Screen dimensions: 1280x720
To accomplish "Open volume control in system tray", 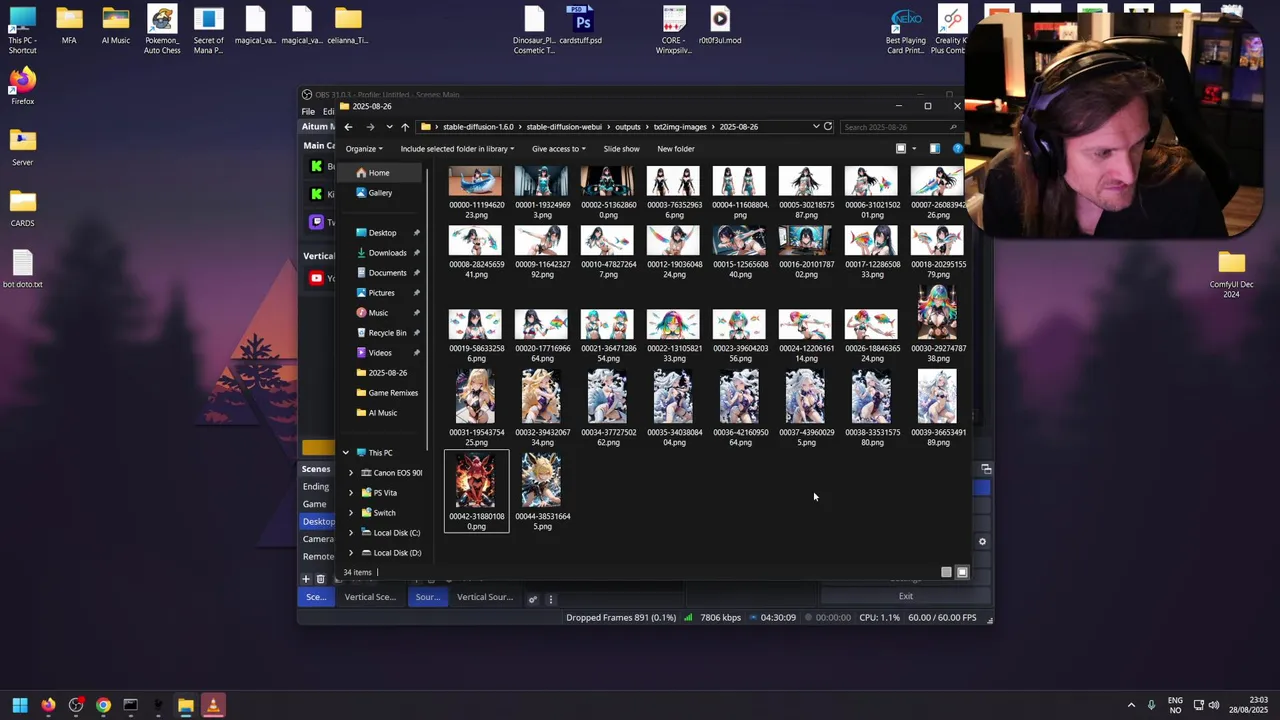I will pos(1215,705).
